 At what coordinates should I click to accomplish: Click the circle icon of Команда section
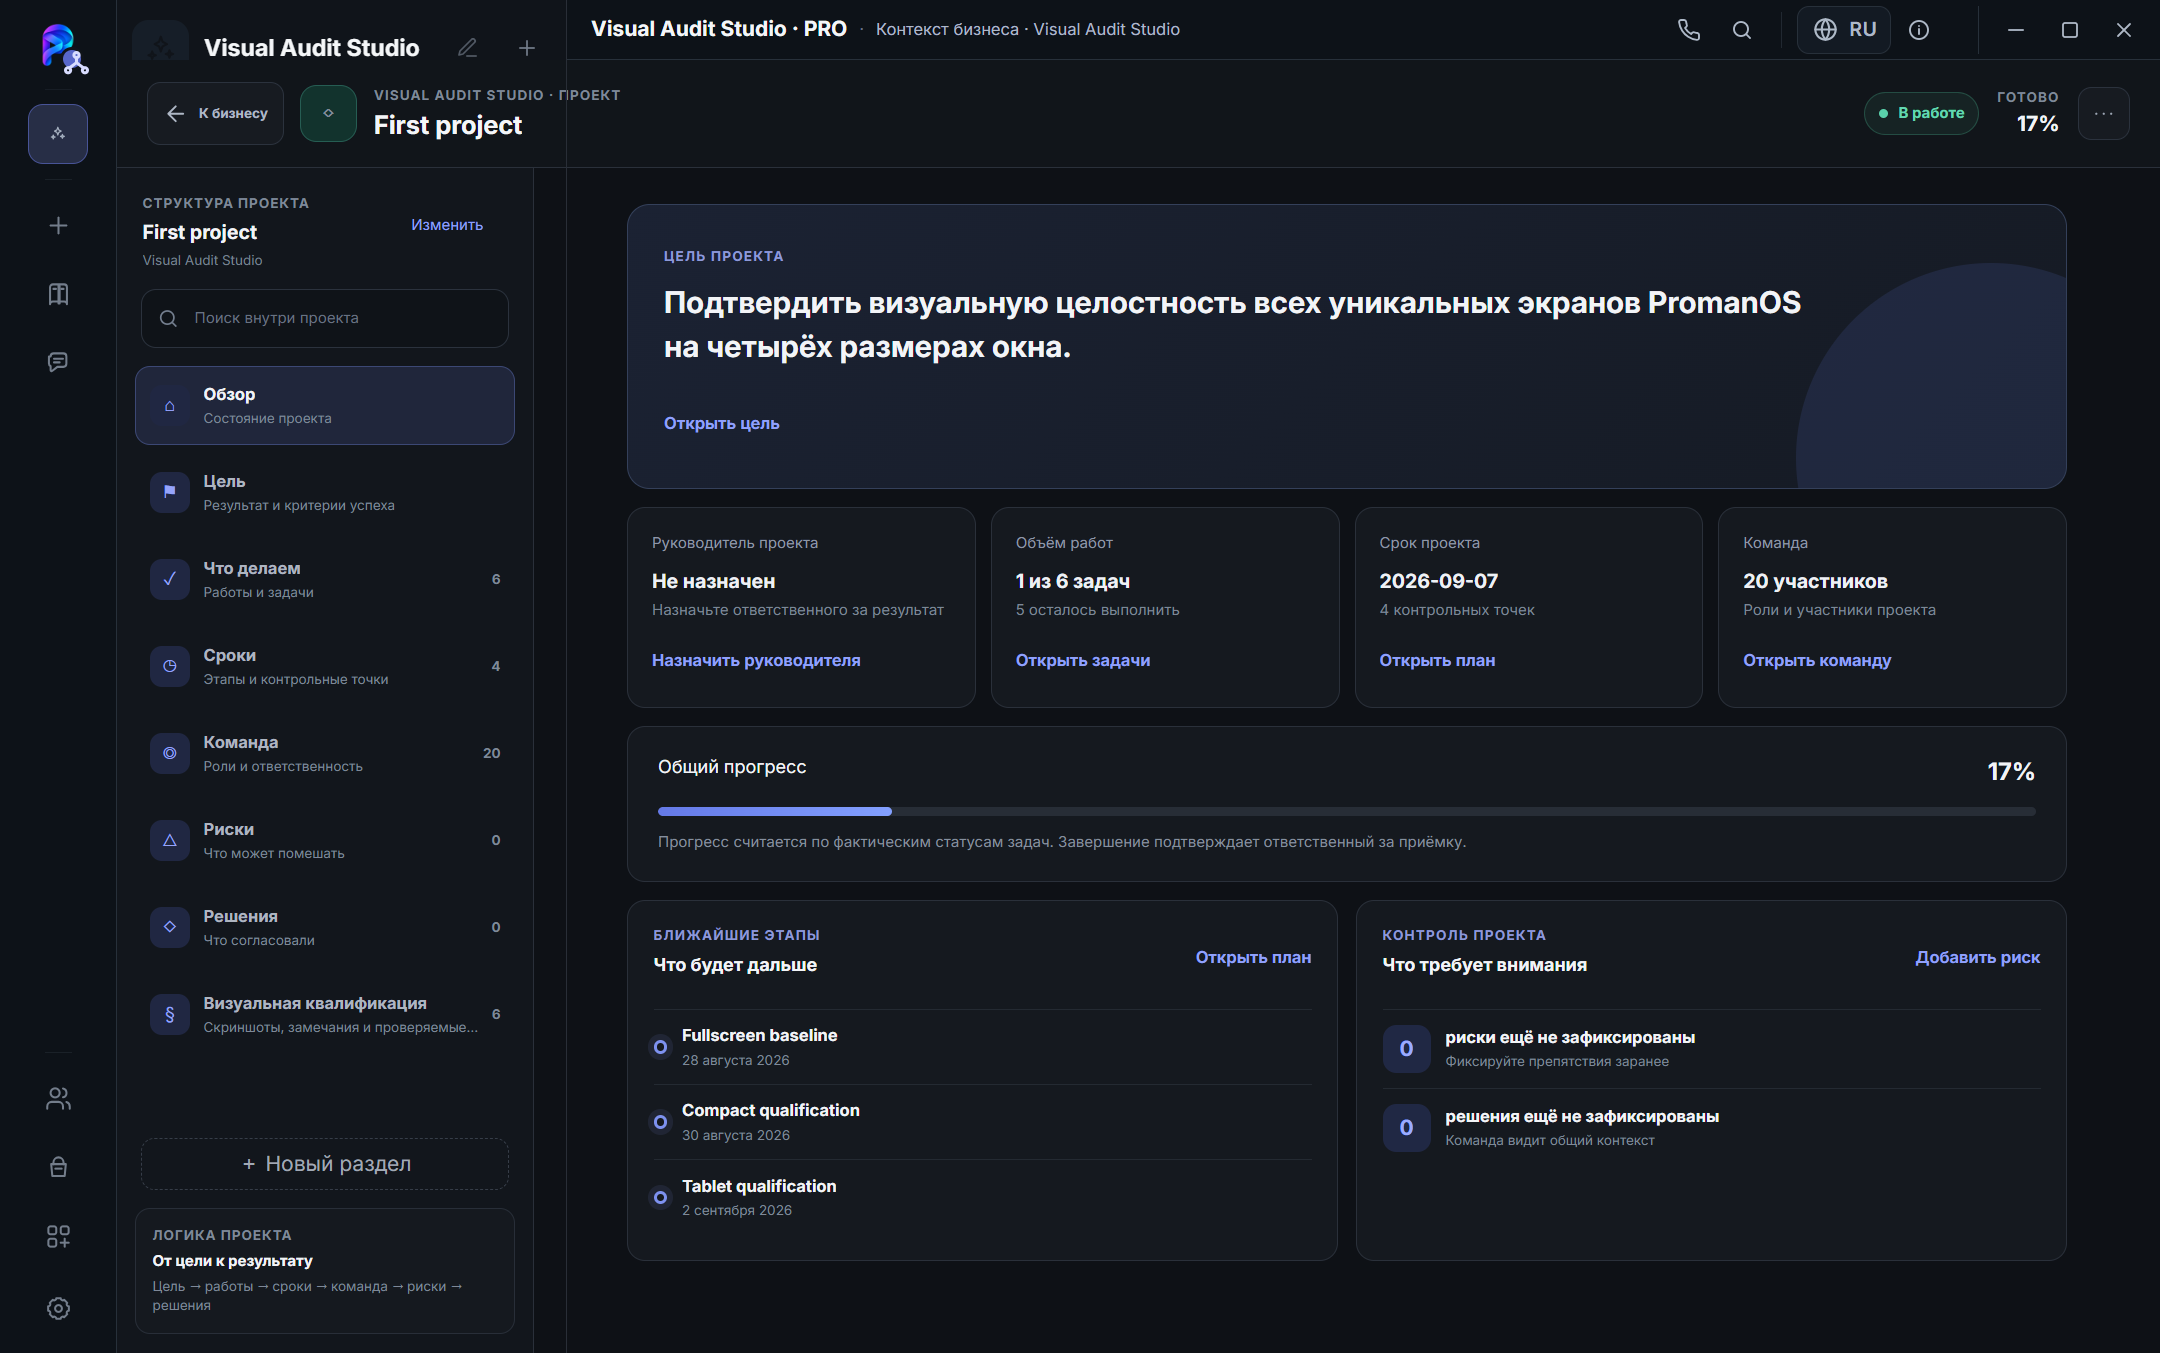point(170,753)
